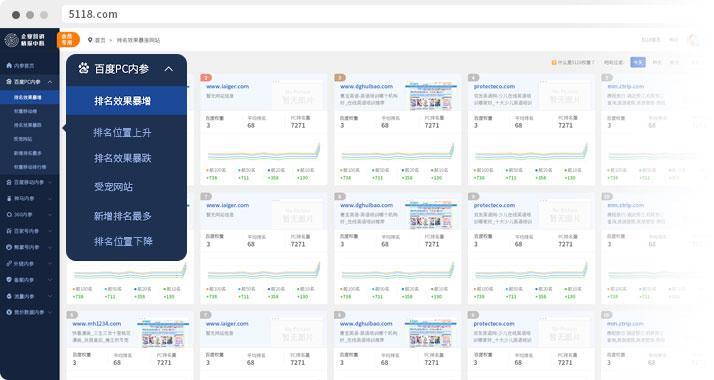The height and width of the screenshot is (380, 714).
Task: Click the sidebar icon beside 360内参
Action: [x=9, y=215]
